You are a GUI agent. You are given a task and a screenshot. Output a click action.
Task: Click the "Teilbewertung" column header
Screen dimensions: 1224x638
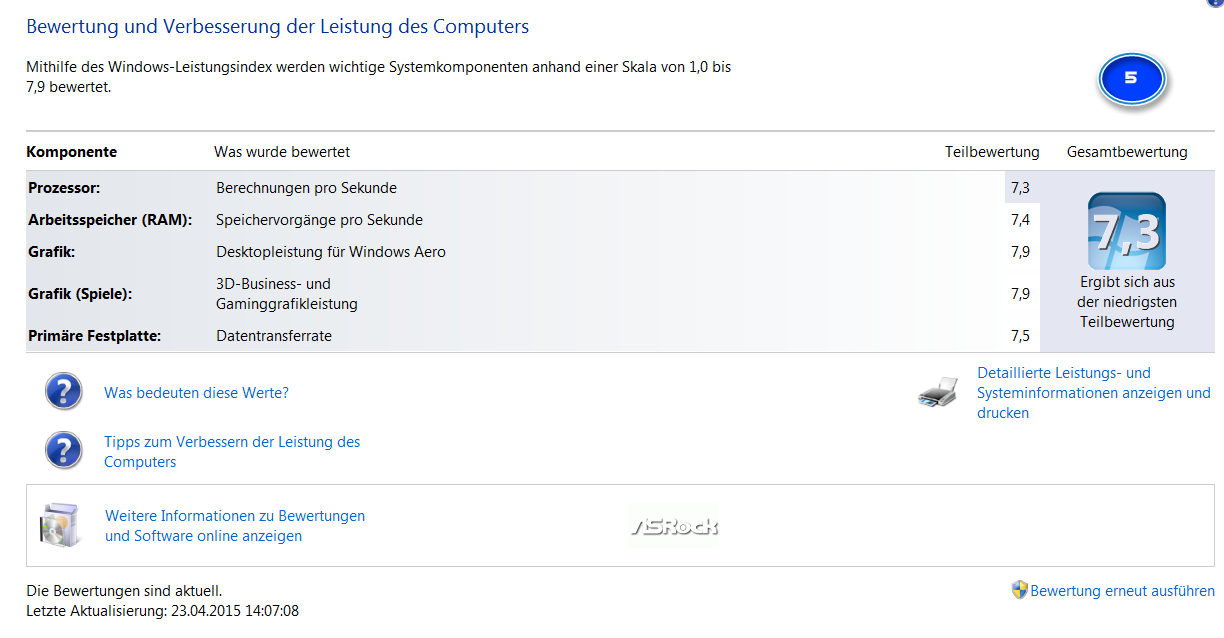[992, 152]
